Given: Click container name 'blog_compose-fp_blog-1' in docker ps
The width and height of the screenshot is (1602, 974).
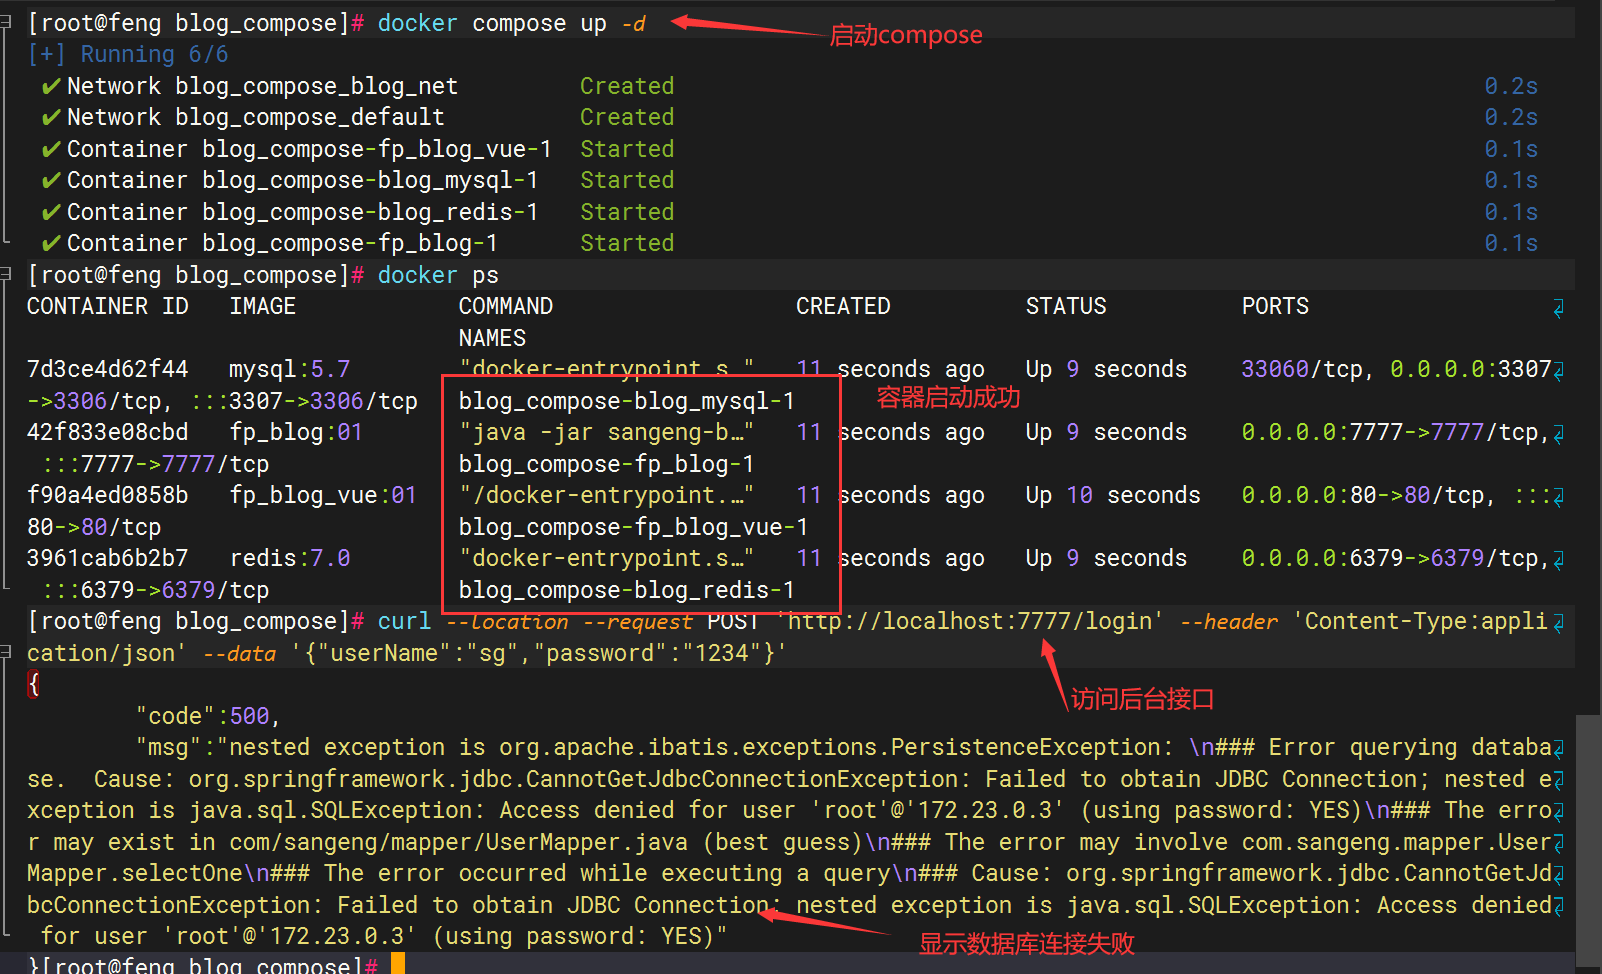Looking at the screenshot, I should tap(606, 464).
